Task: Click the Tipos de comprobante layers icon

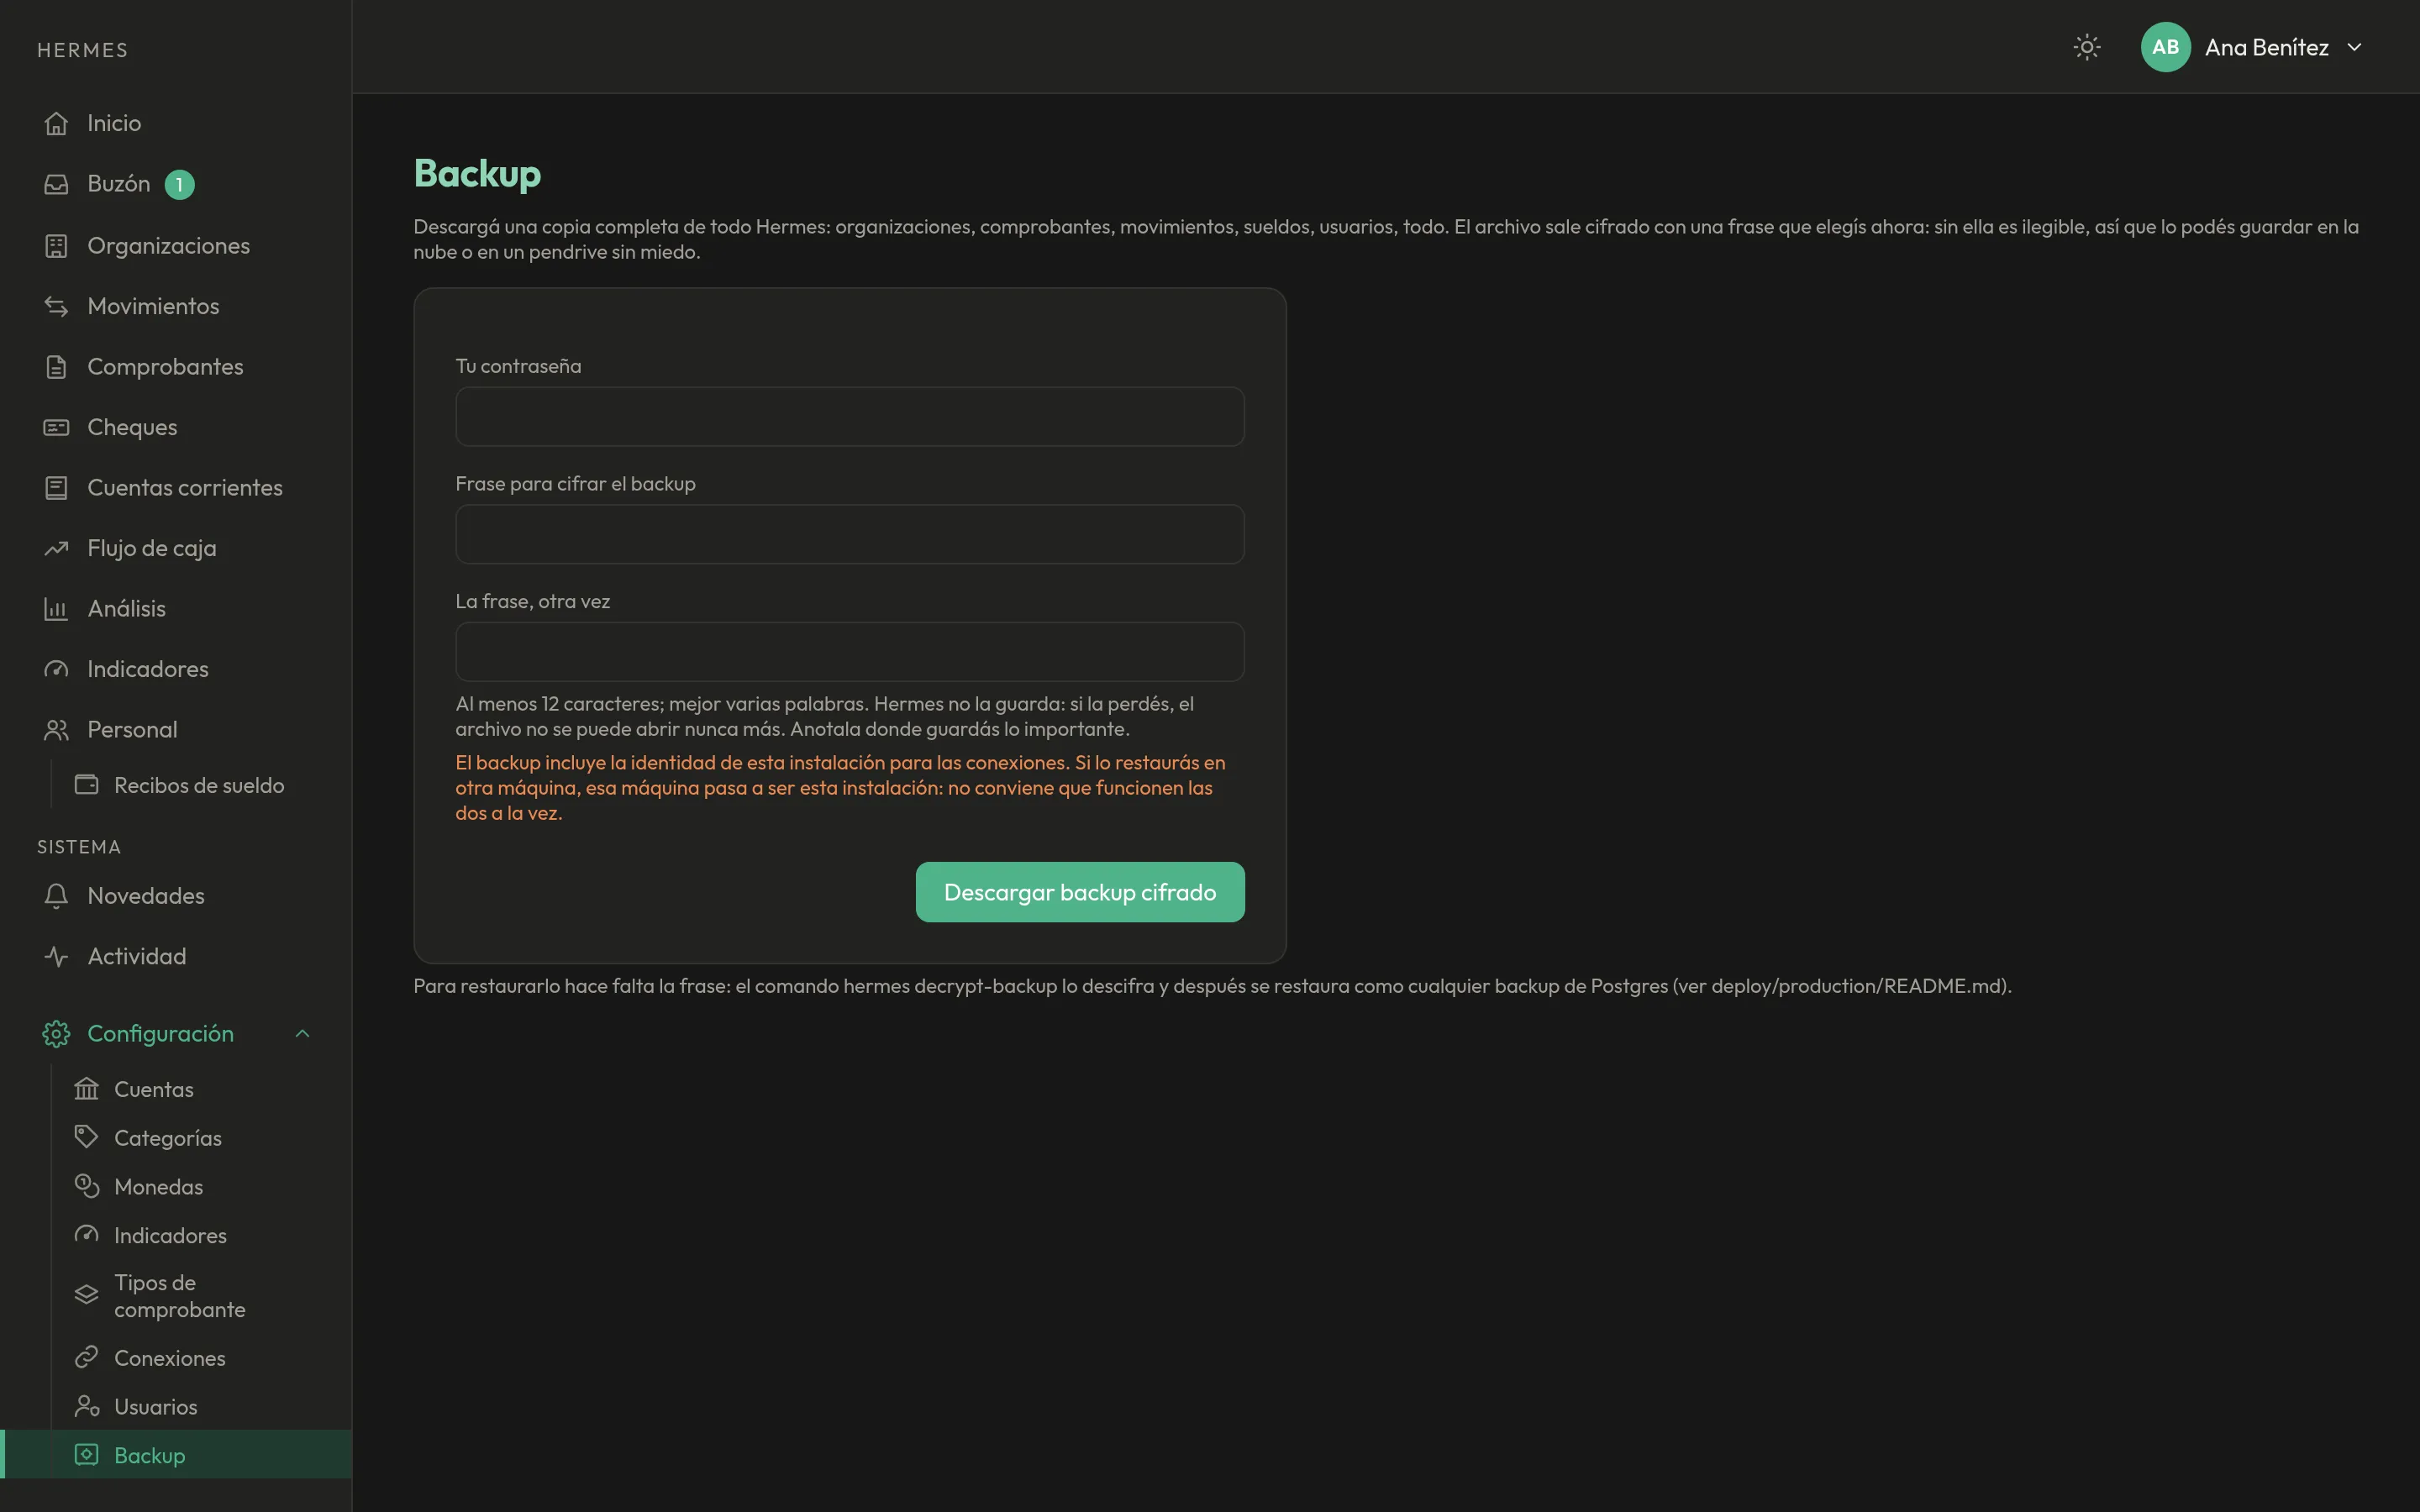Action: [87, 1295]
